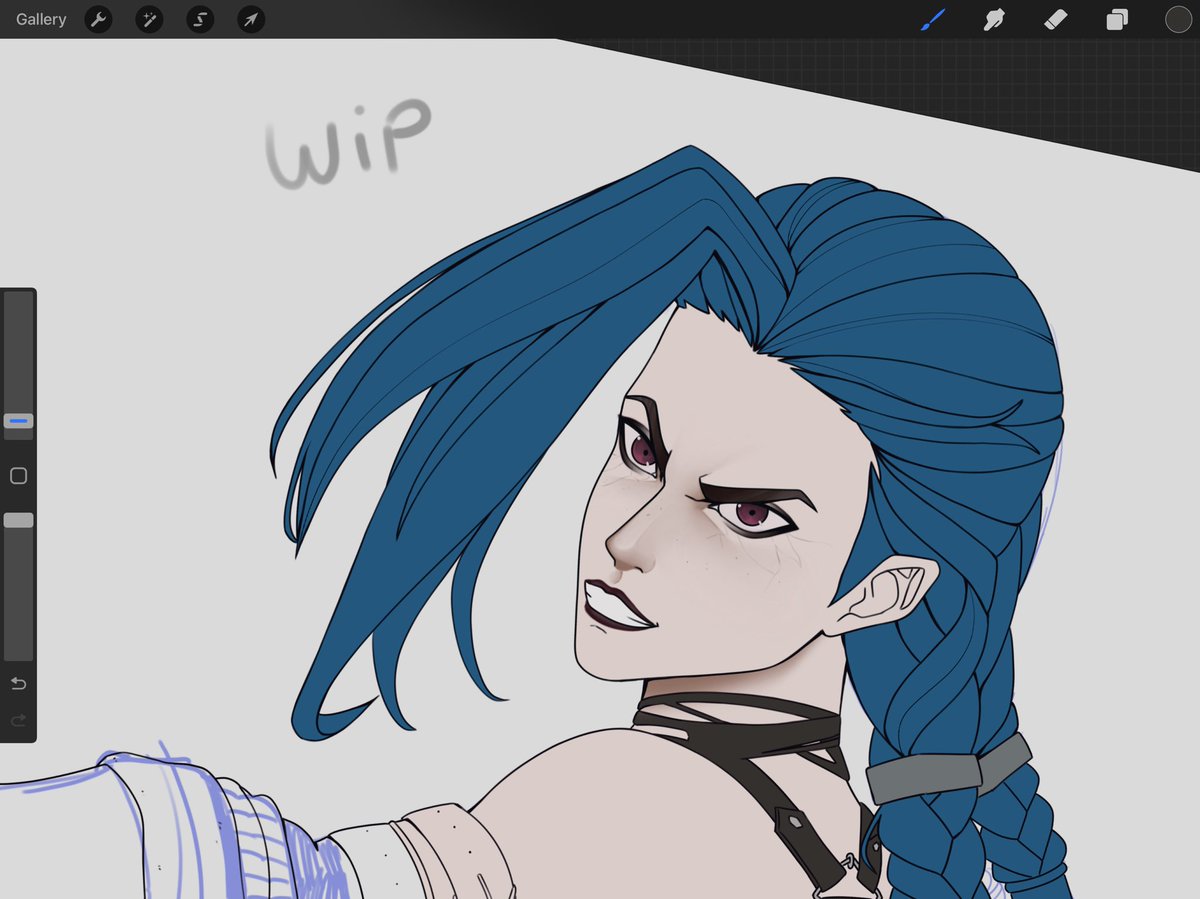1200x899 pixels.
Task: Open the Actions wrench menu
Action: pyautogui.click(x=98, y=19)
